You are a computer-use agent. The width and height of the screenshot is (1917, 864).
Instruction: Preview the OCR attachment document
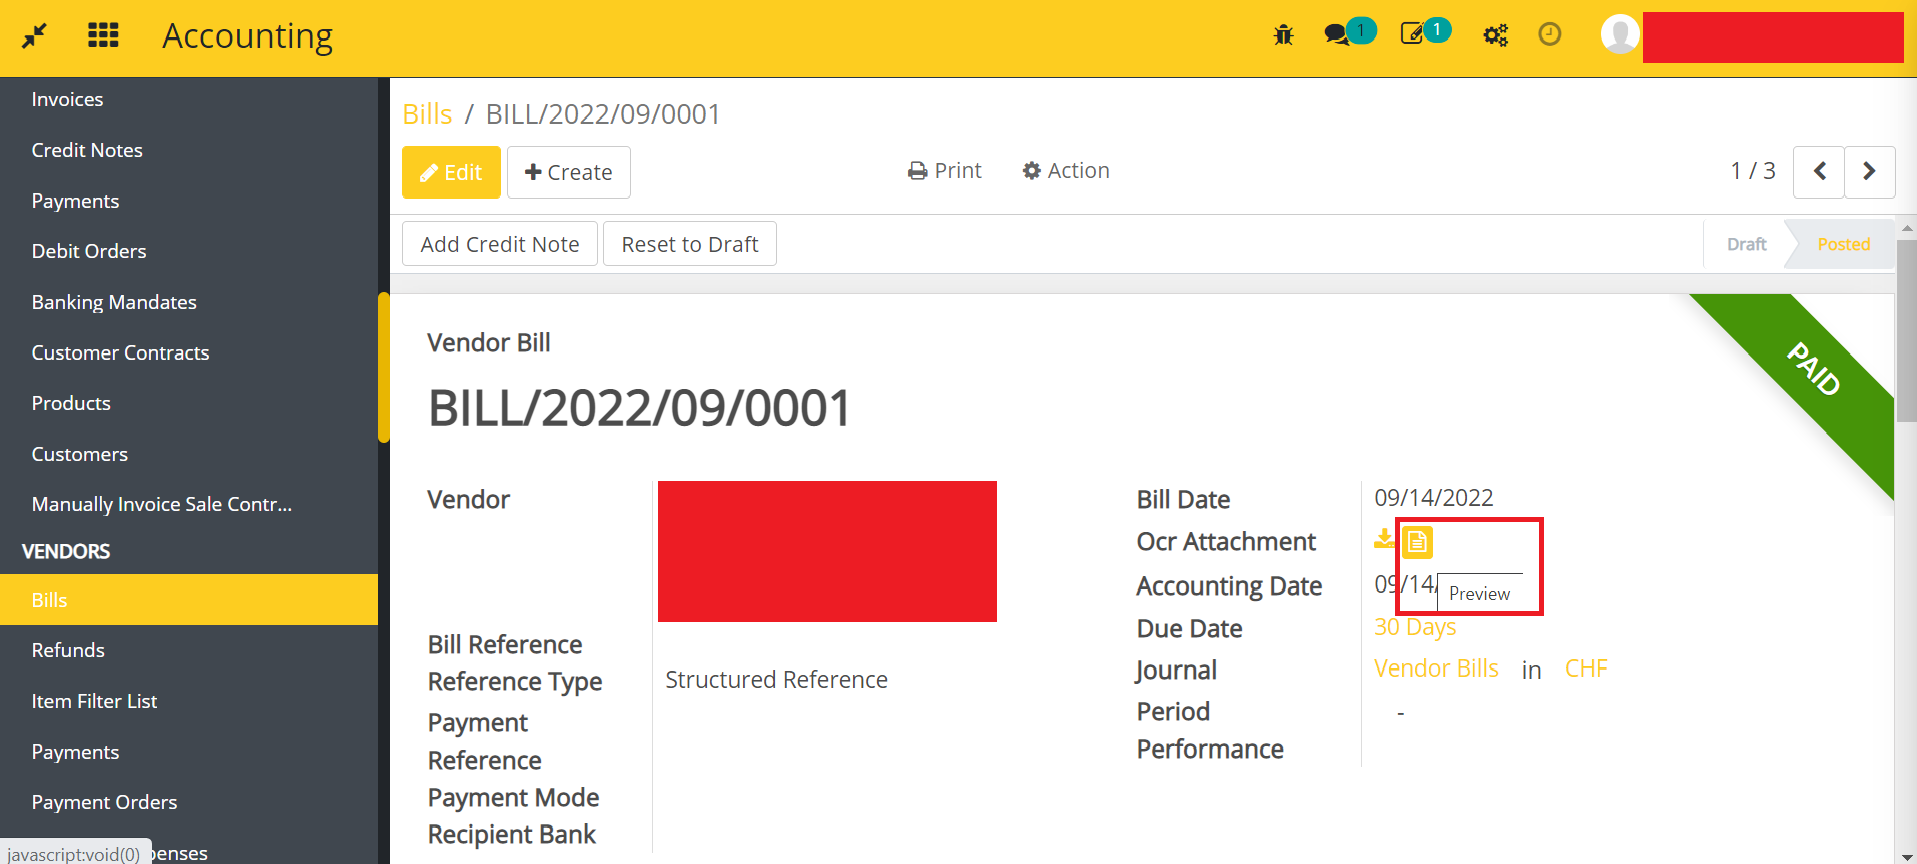[1417, 542]
